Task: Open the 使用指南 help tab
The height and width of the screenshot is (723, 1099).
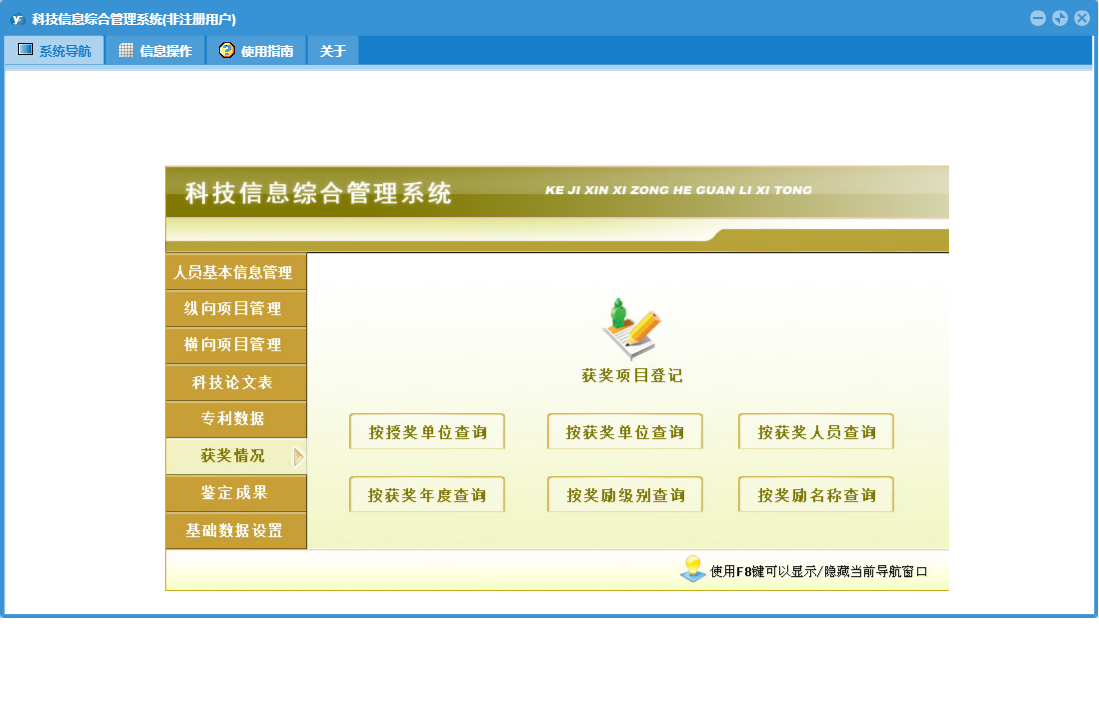Action: click(x=257, y=50)
